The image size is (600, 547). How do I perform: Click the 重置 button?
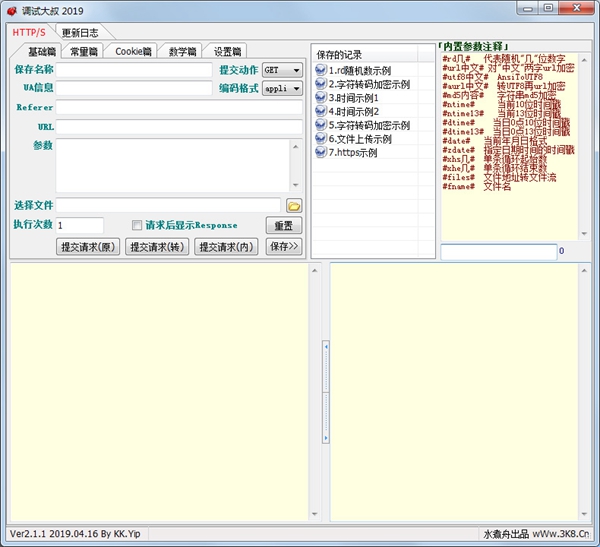[x=283, y=226]
